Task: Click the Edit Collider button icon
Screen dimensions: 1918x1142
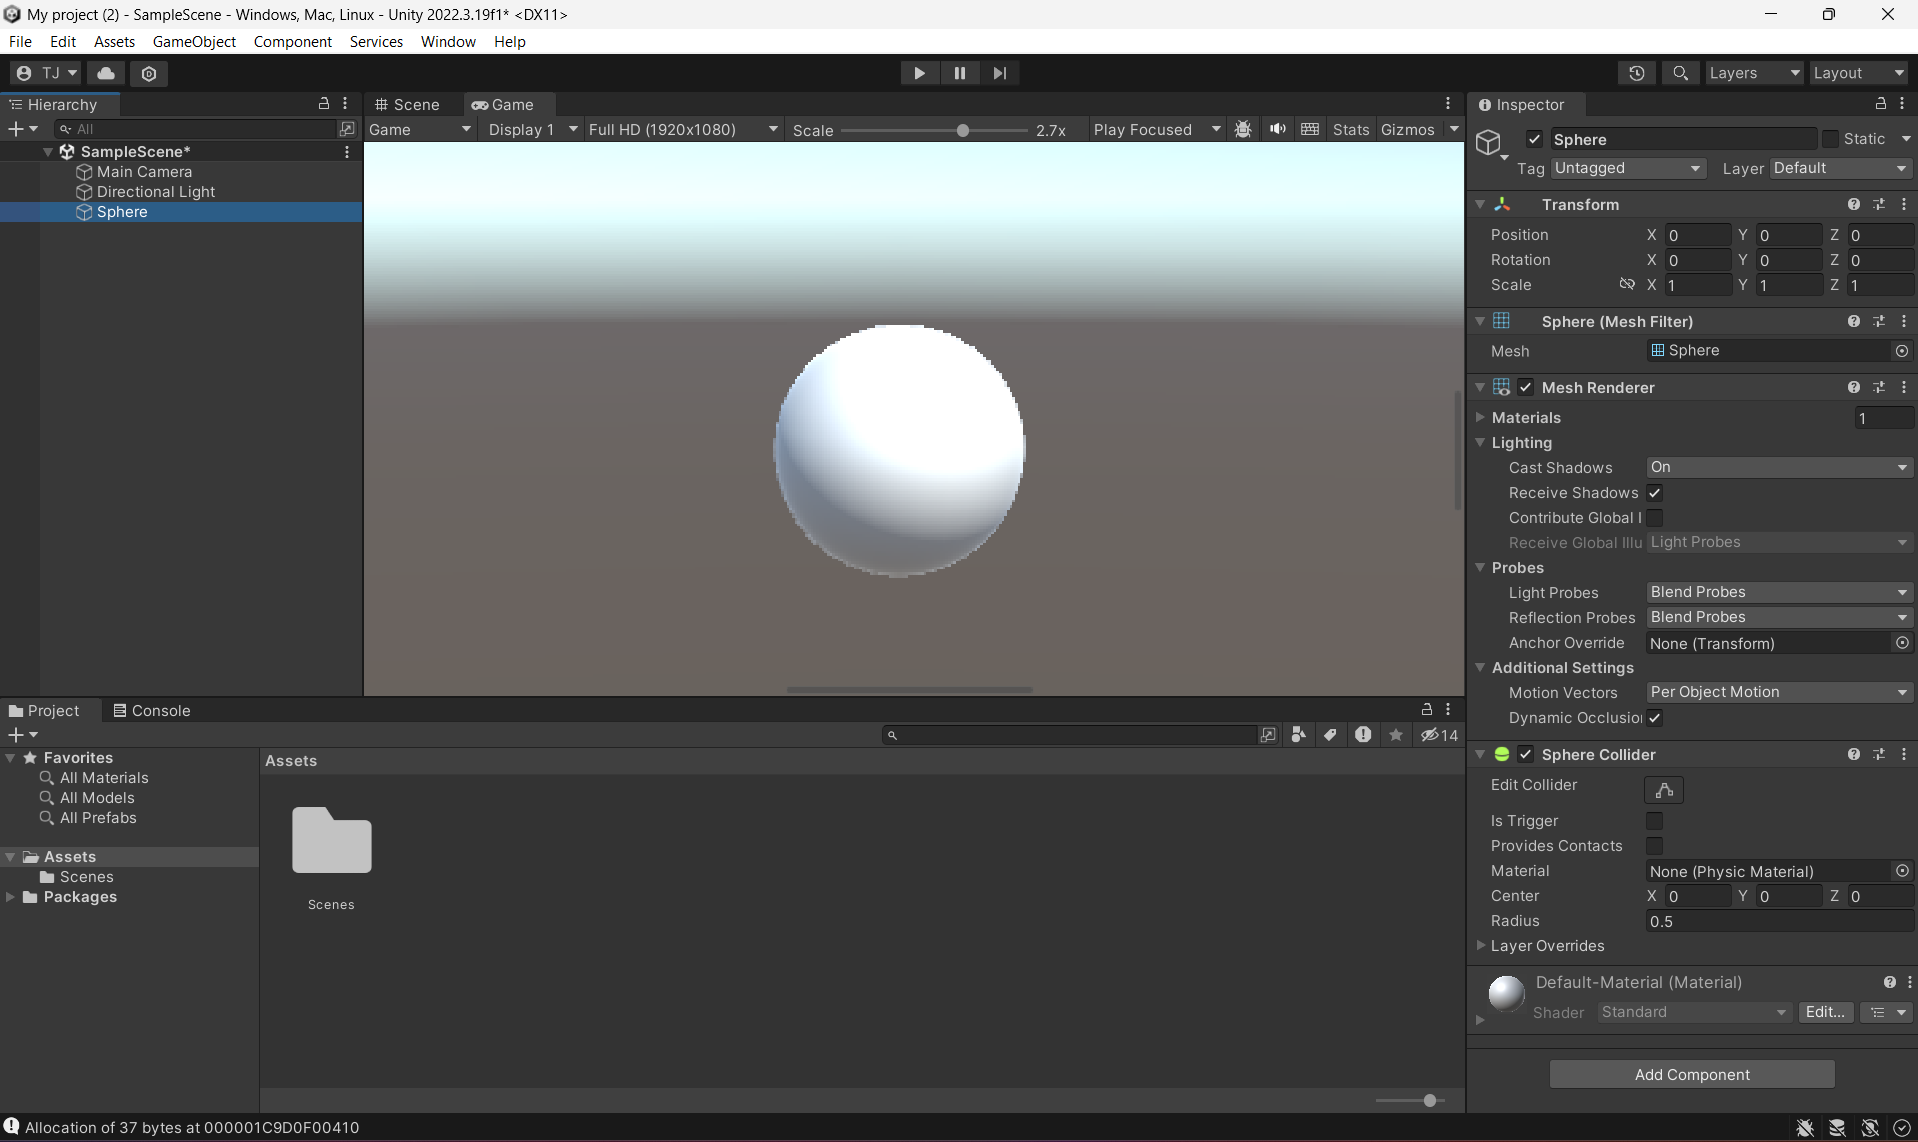Action: (1664, 790)
